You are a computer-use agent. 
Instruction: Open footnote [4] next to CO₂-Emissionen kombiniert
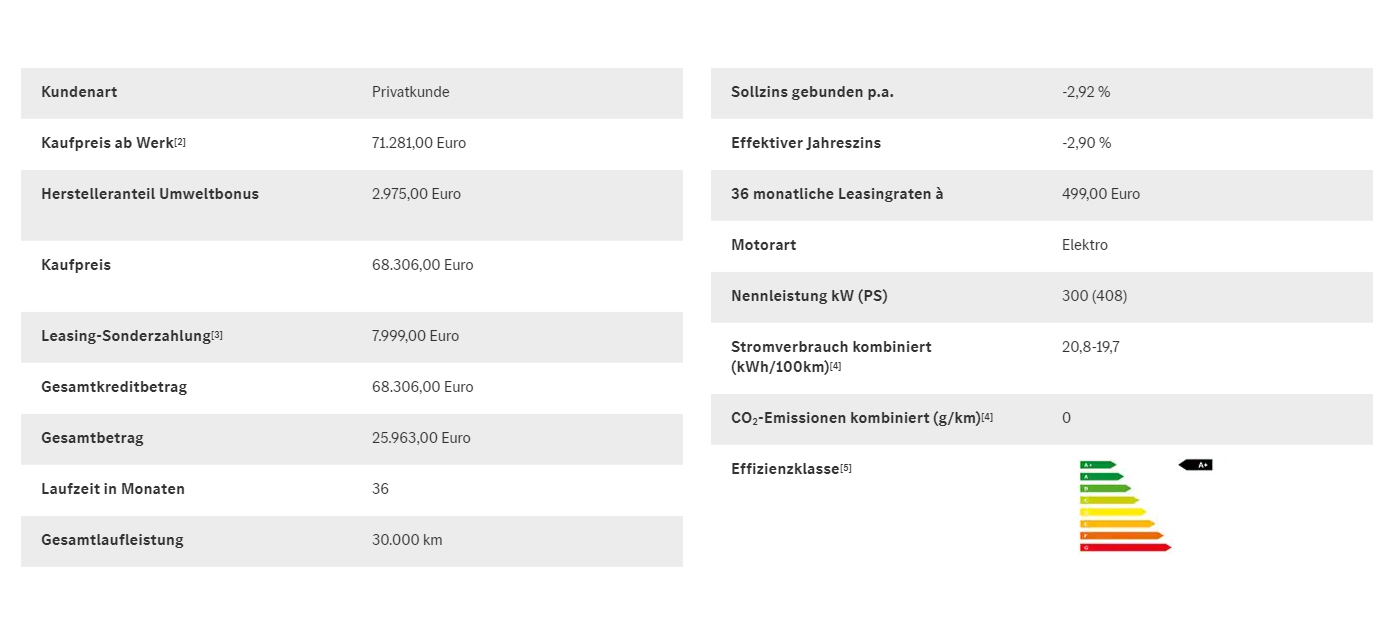pos(987,417)
